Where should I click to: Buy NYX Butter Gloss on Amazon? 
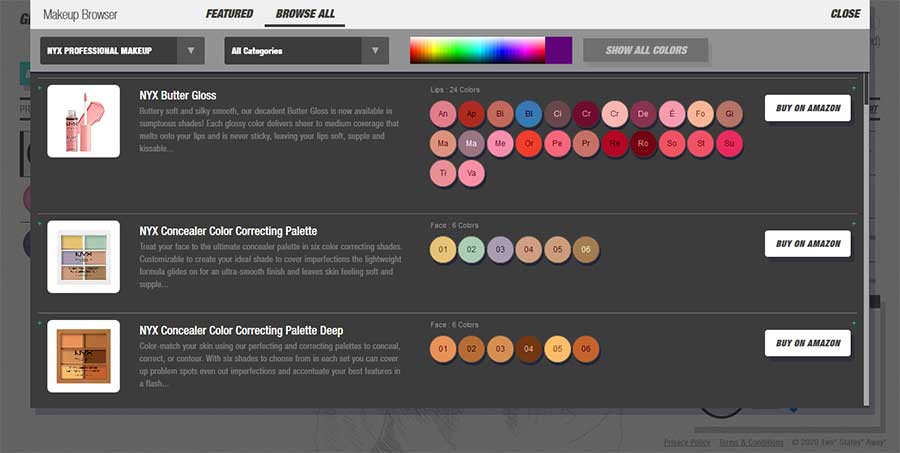(808, 108)
